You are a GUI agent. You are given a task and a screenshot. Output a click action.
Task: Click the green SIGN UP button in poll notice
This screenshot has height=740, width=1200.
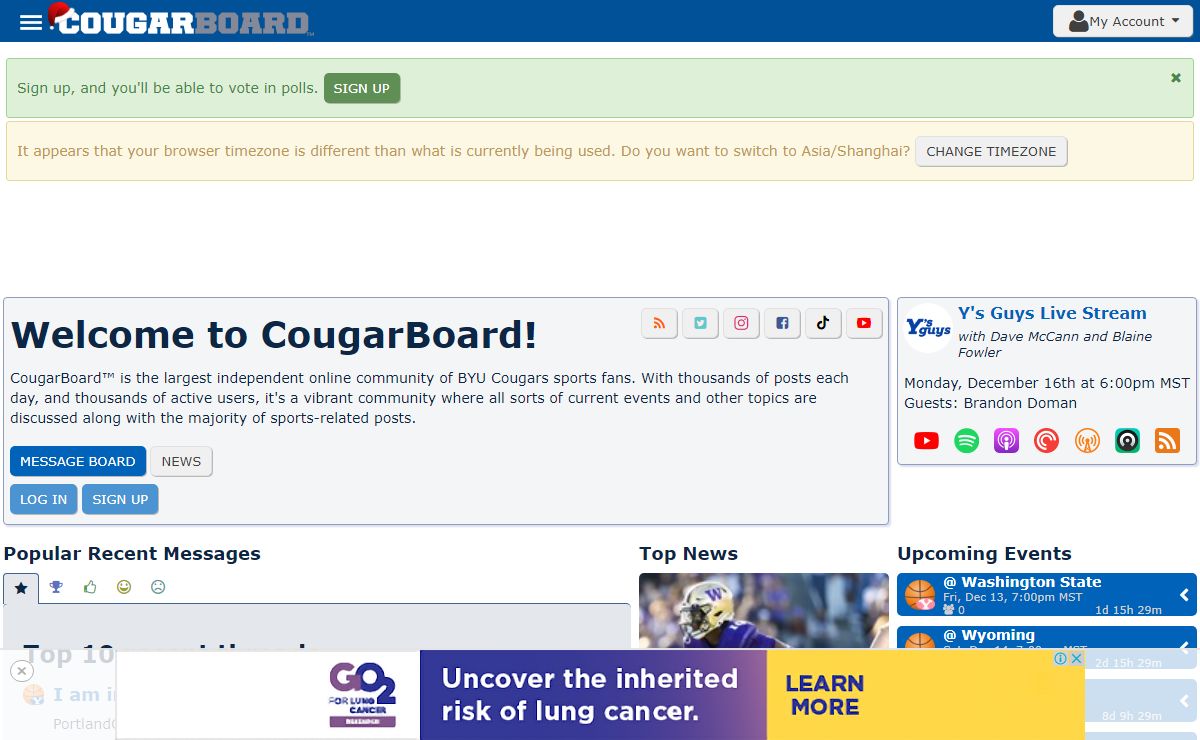(x=362, y=88)
